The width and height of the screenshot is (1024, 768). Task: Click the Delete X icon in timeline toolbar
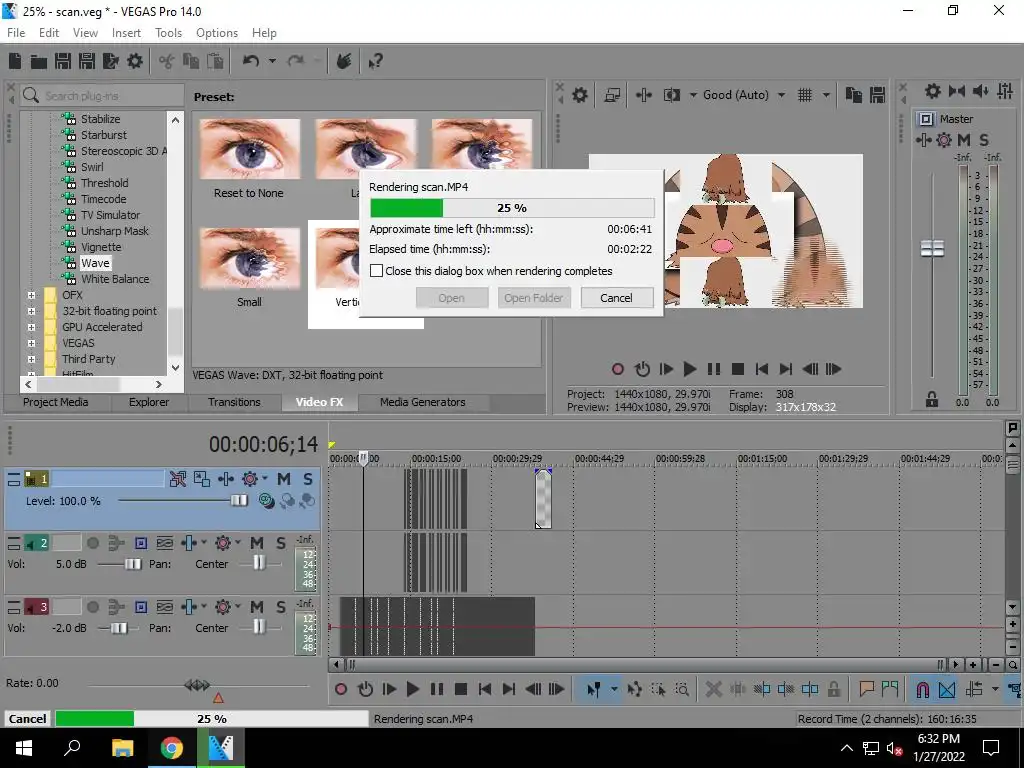(713, 689)
